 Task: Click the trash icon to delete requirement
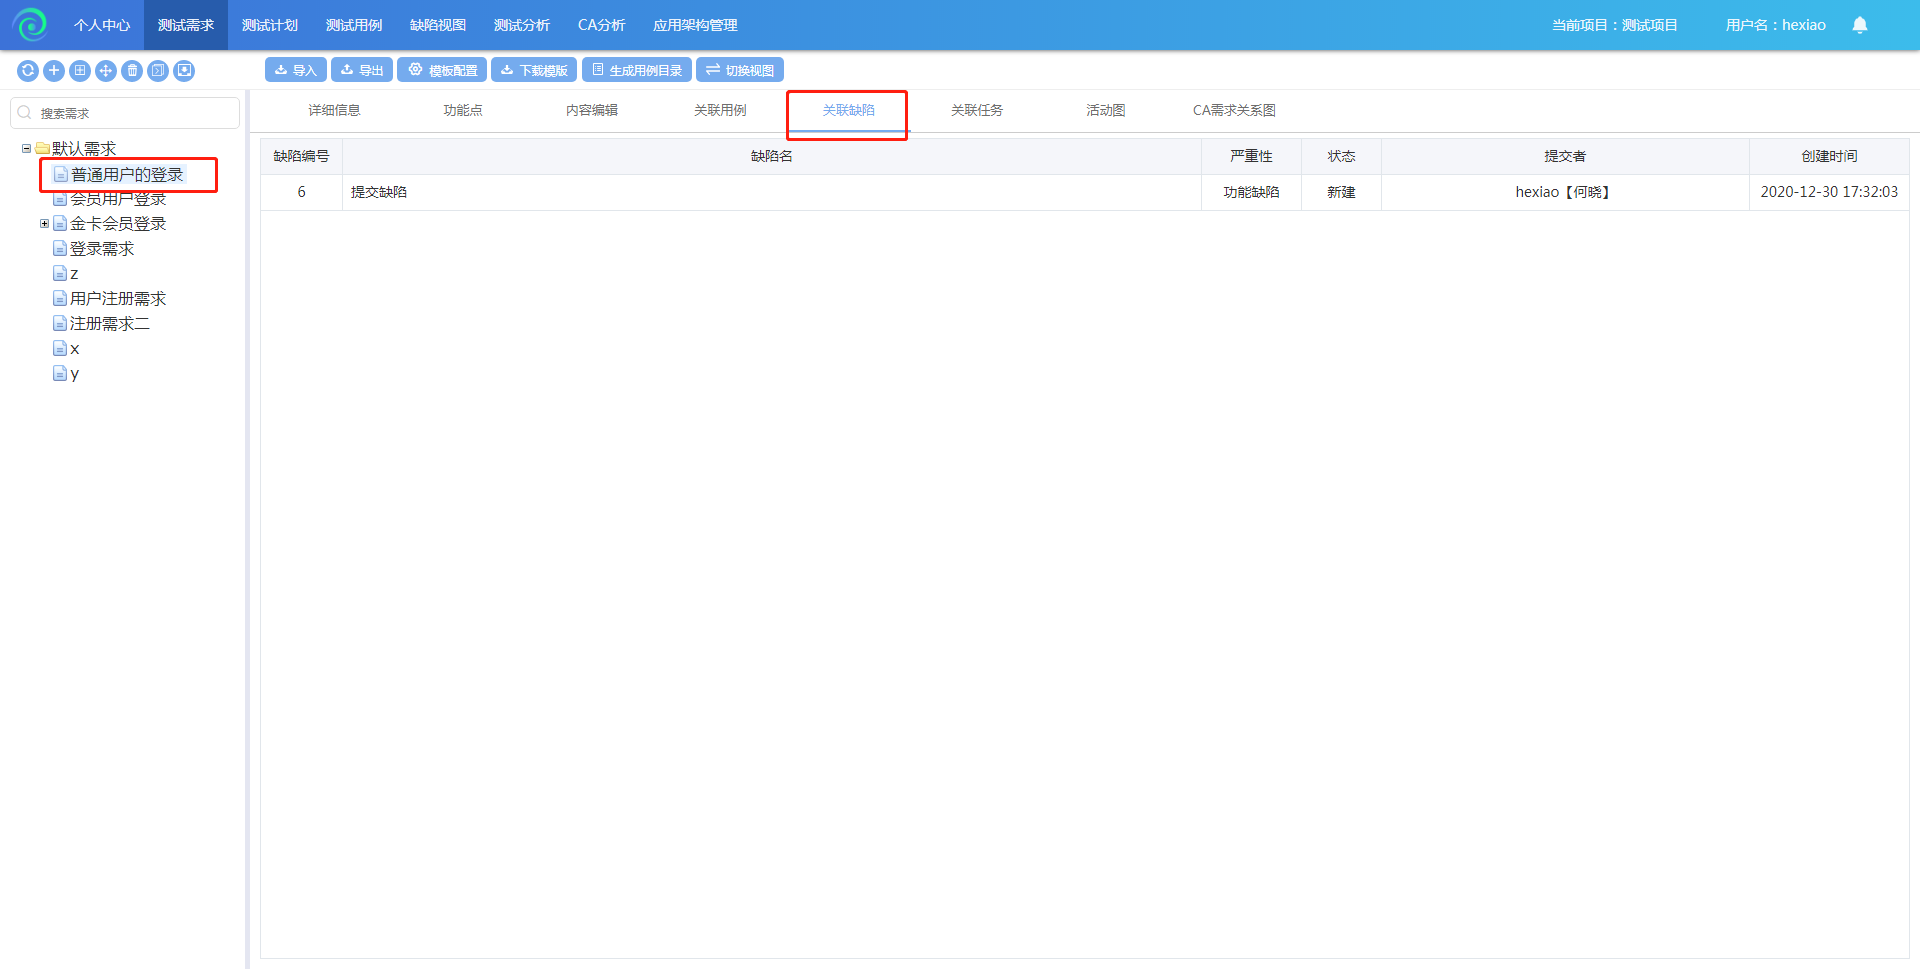(132, 71)
